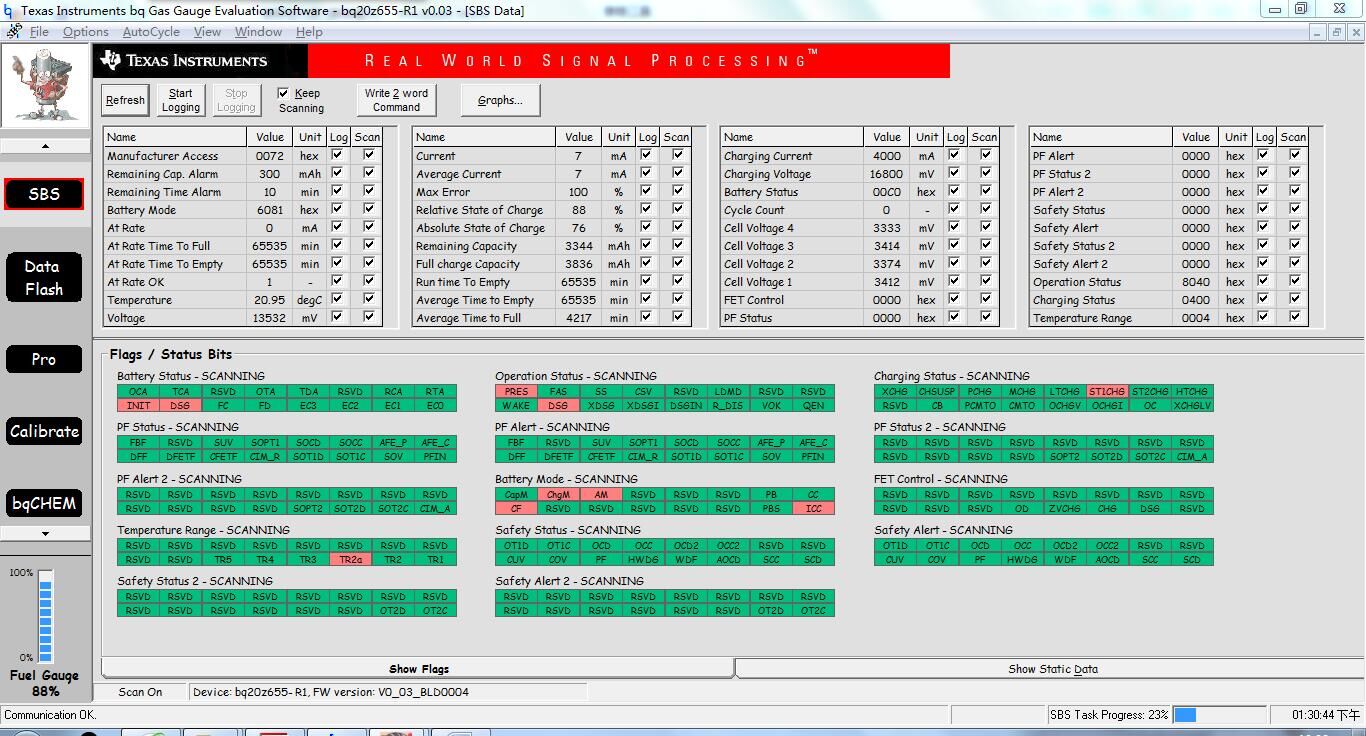This screenshot has width=1366, height=736.
Task: Select the Operation Status value 8040
Action: [x=1196, y=282]
